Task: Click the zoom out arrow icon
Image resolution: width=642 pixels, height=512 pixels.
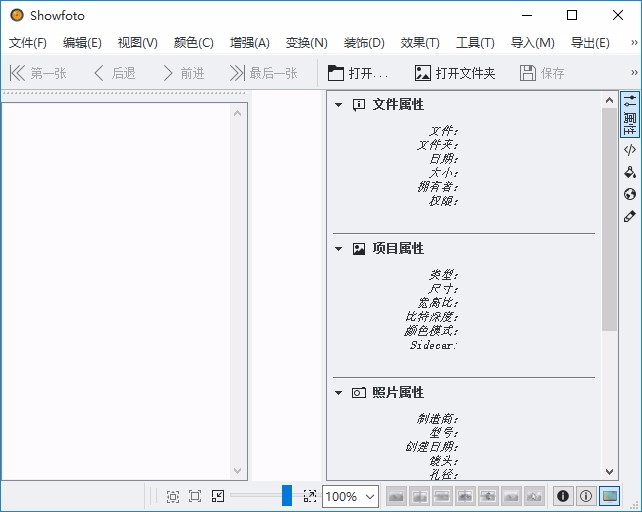Action: 218,496
